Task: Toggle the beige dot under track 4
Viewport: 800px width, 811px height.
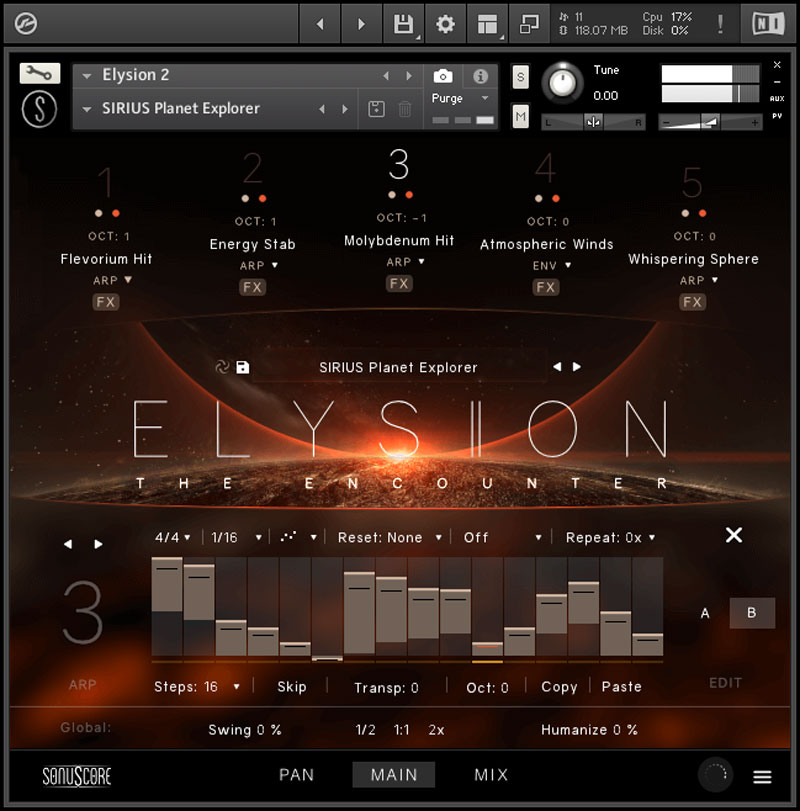Action: pyautogui.click(x=538, y=199)
